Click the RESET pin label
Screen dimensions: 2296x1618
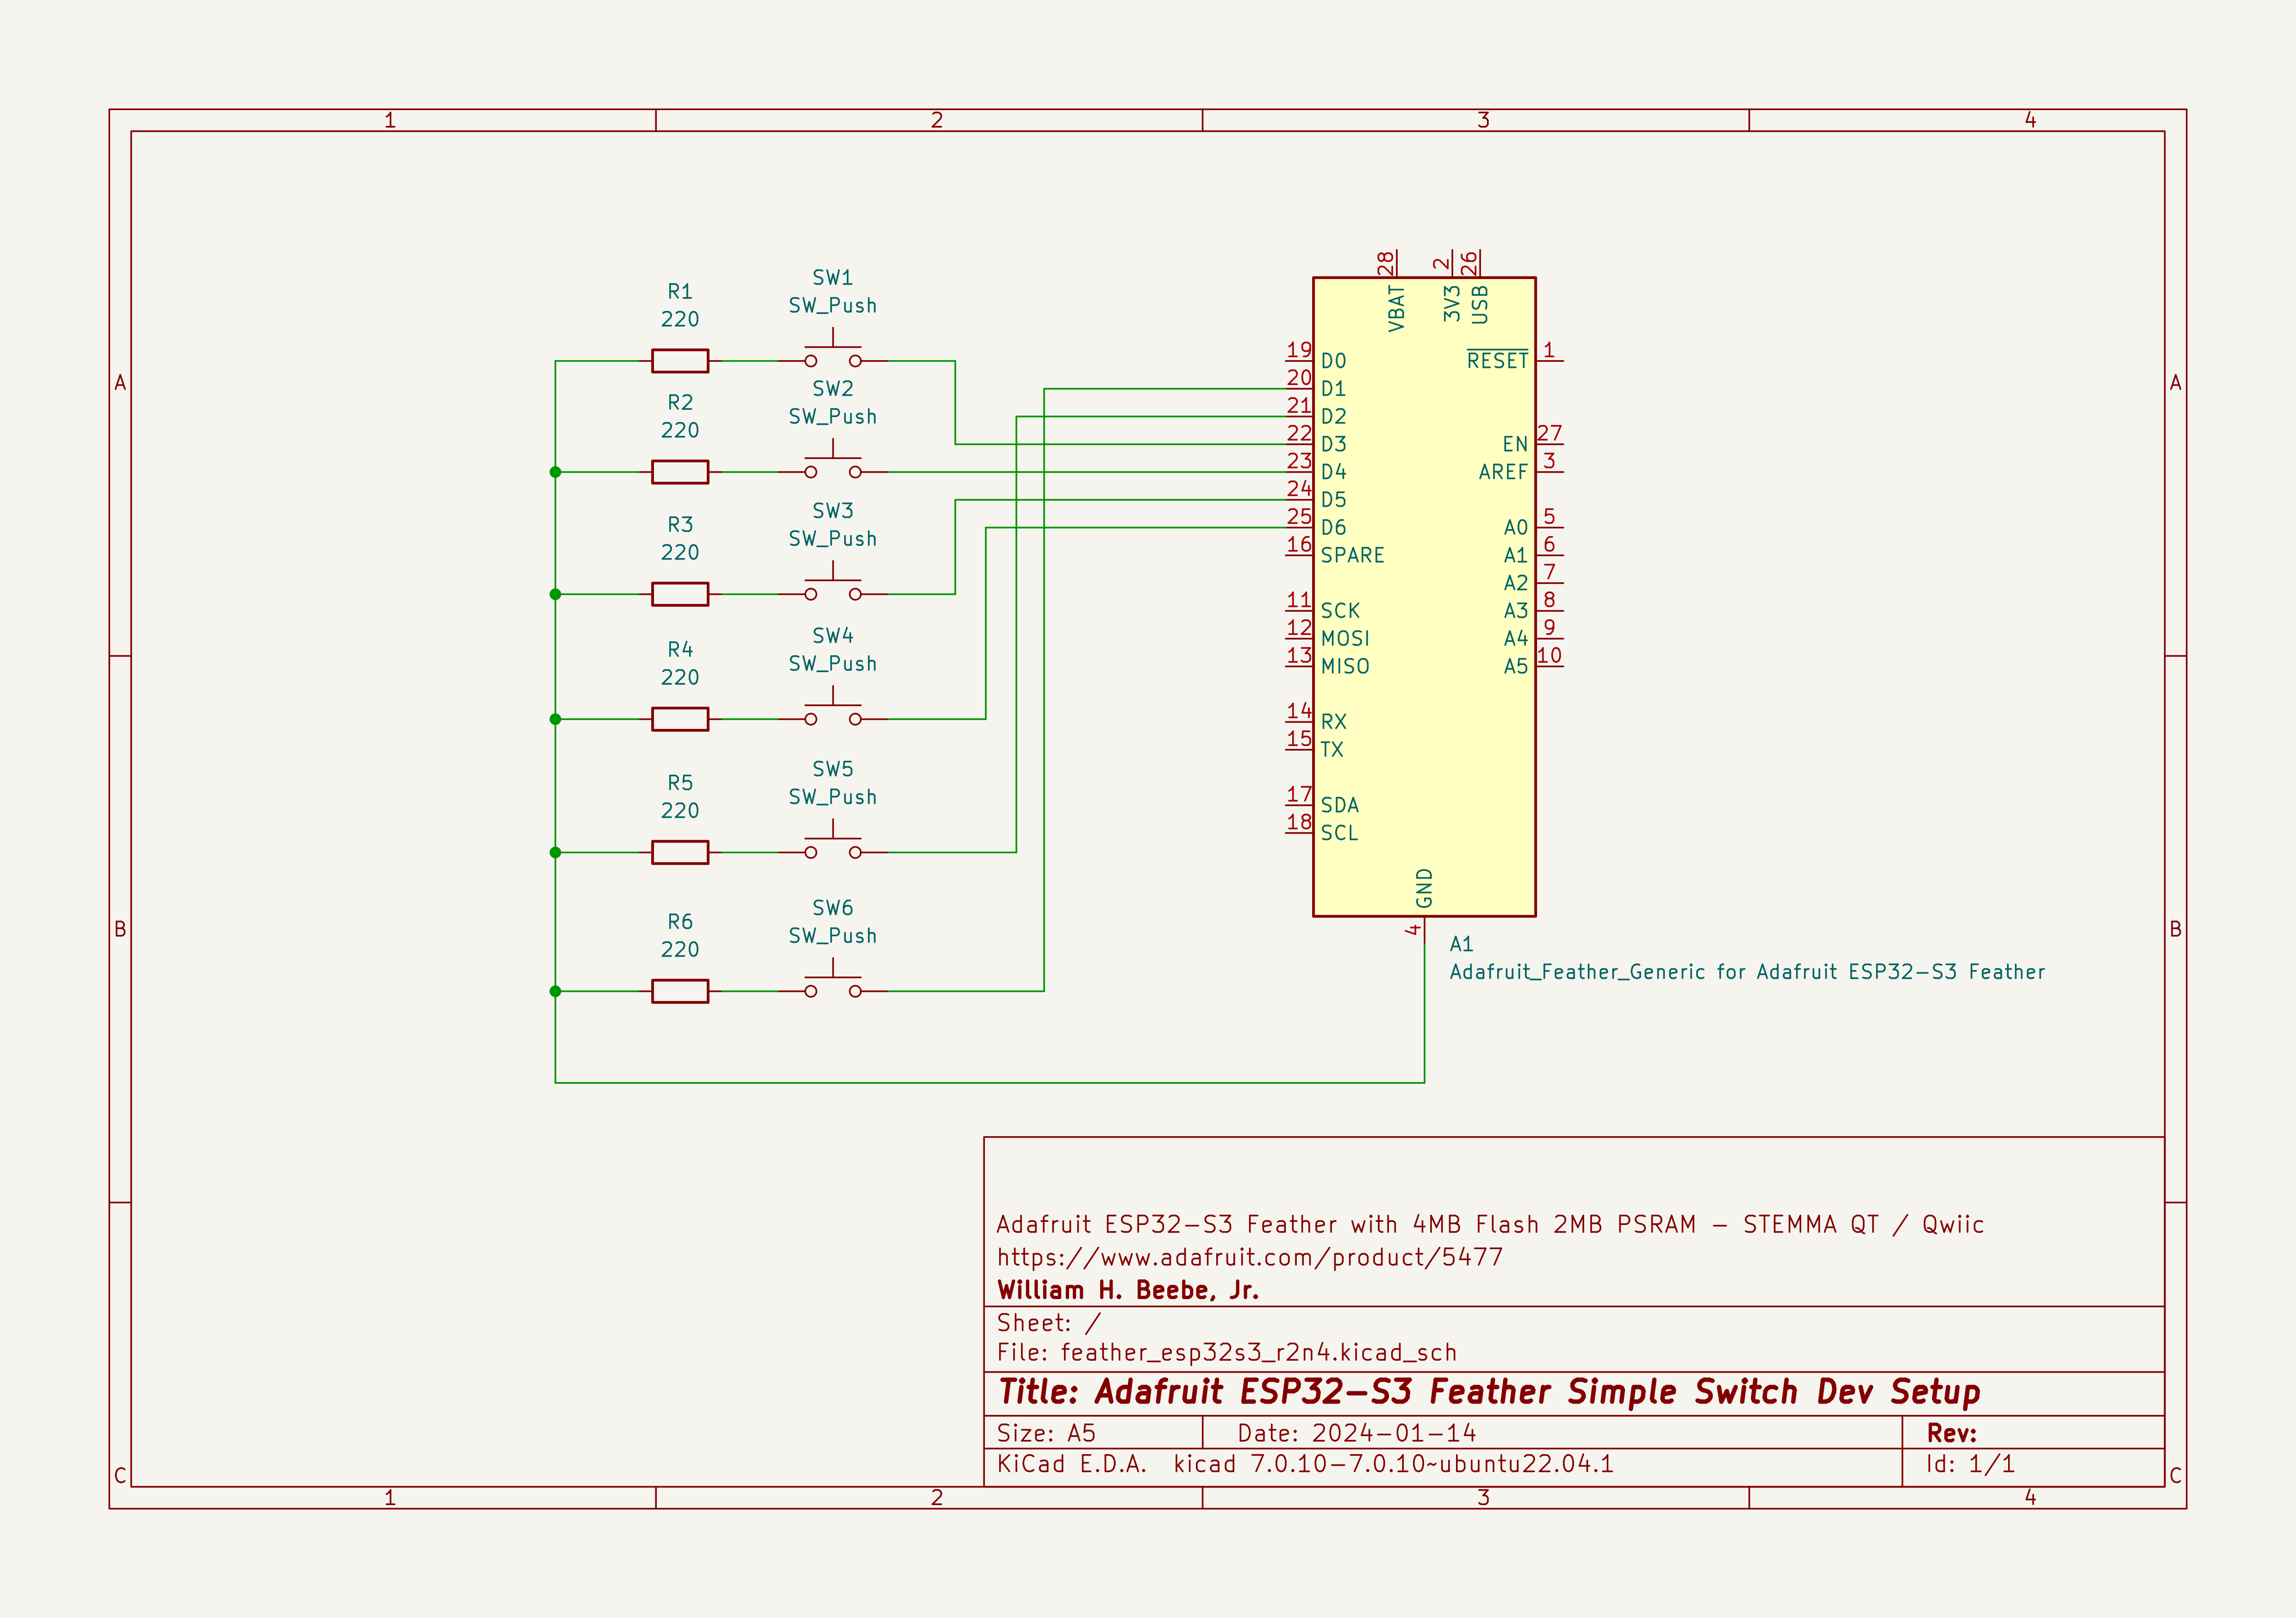(1498, 360)
